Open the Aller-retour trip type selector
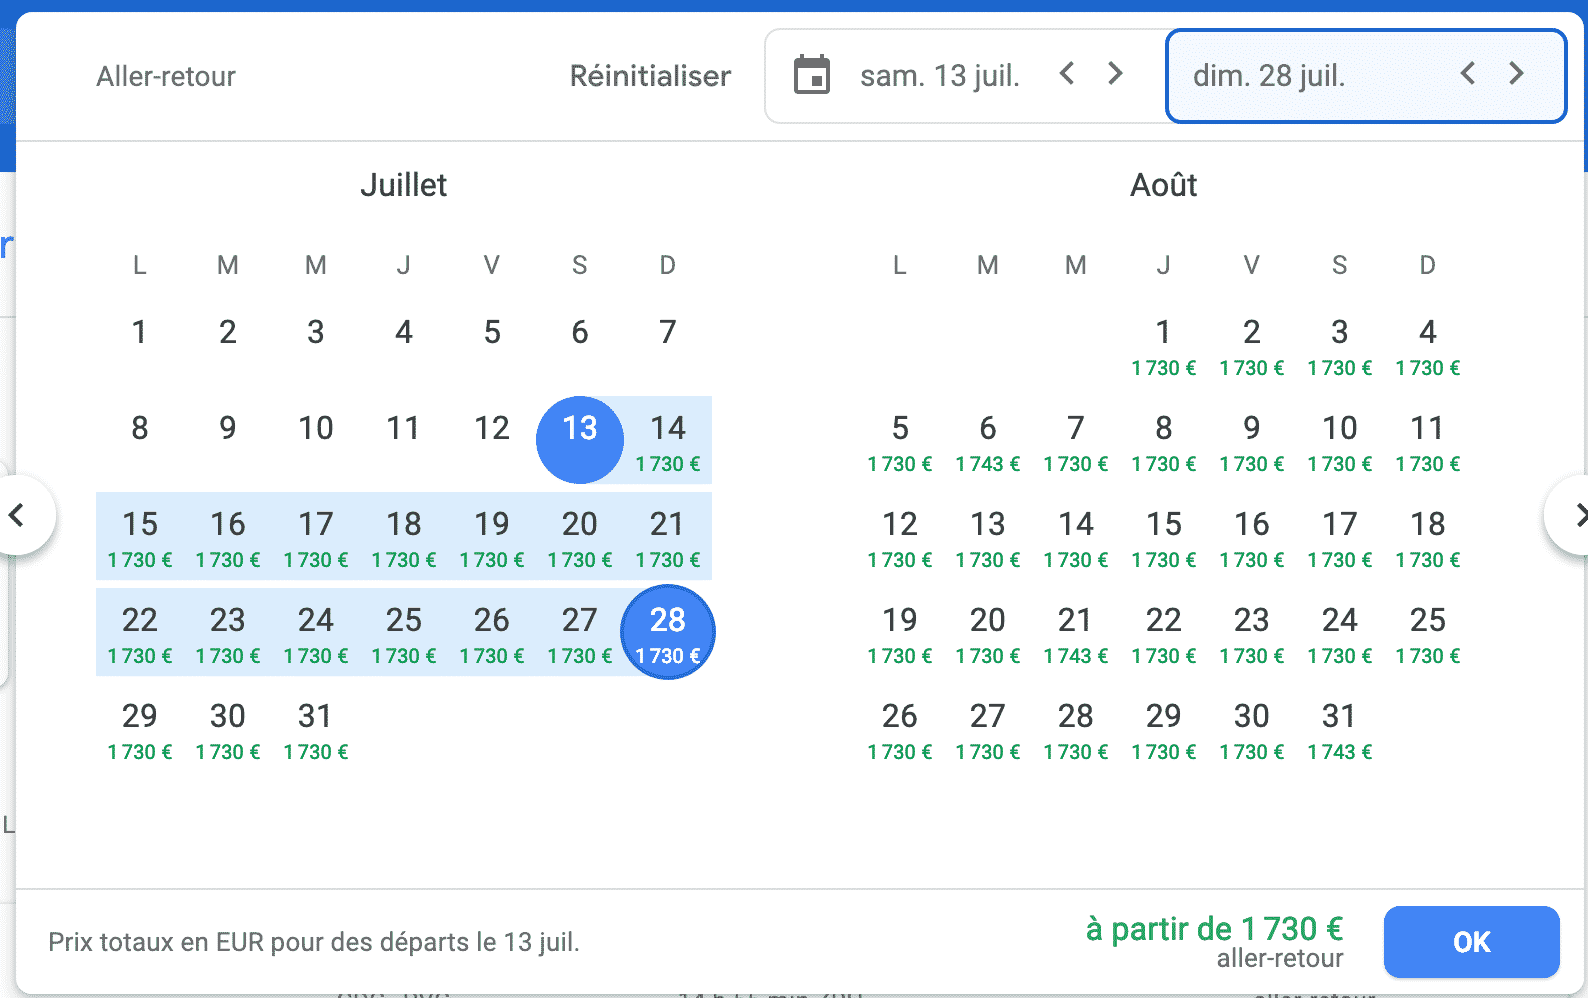Screen dimensions: 1588x998 click(x=166, y=76)
